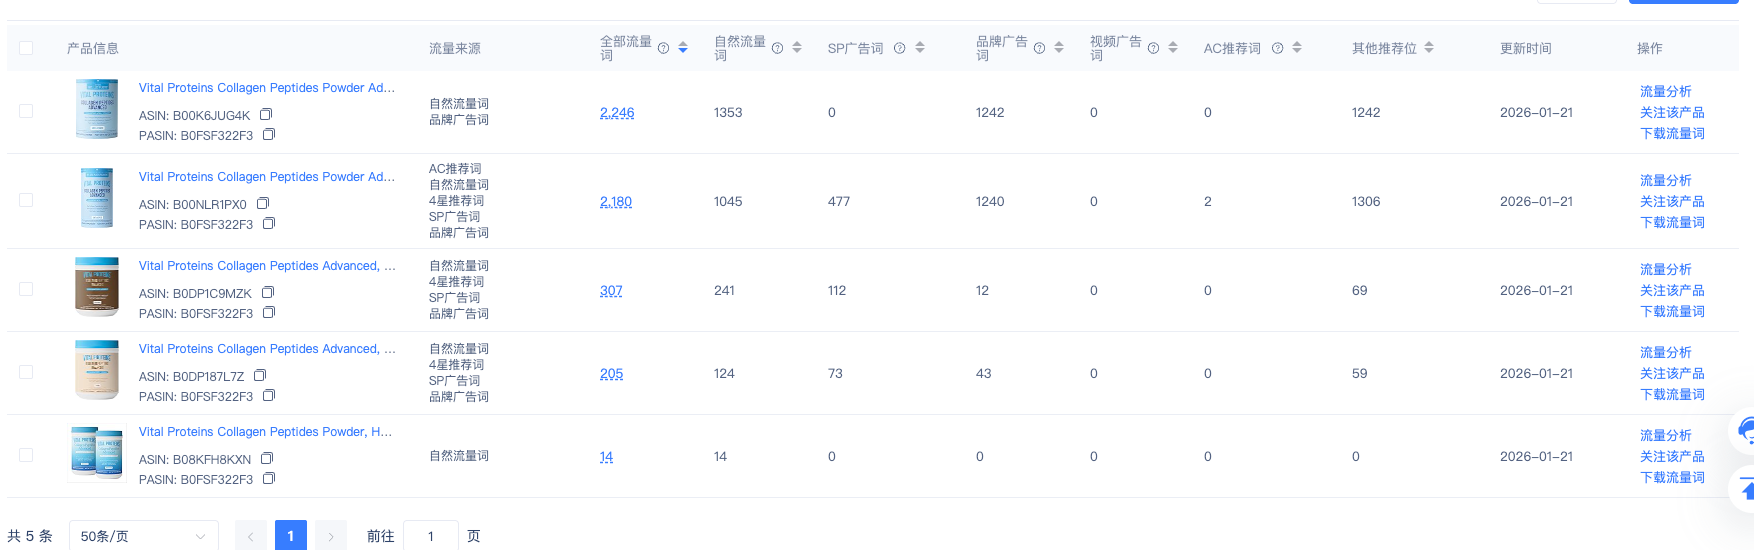1754x550 pixels.
Task: Check the row checkbox for ASIN B0DP187L7Z
Action: [x=26, y=372]
